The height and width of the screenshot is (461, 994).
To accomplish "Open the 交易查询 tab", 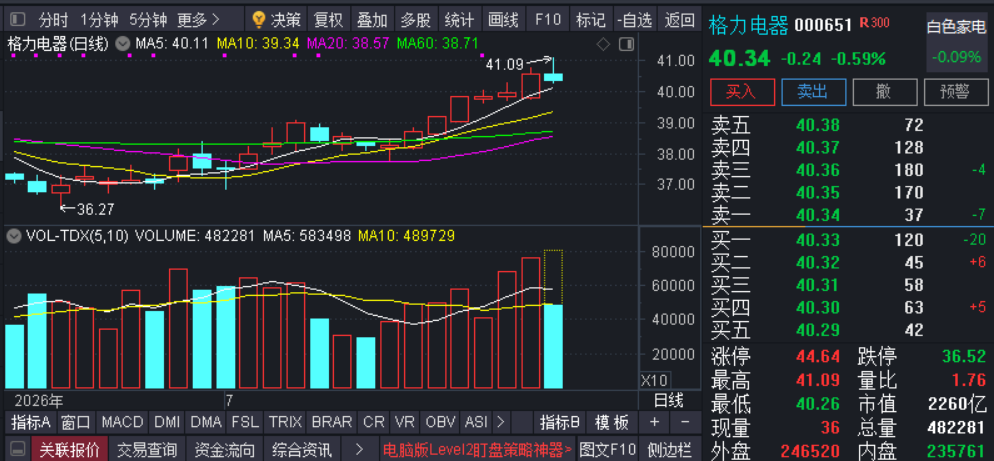I will pos(147,450).
